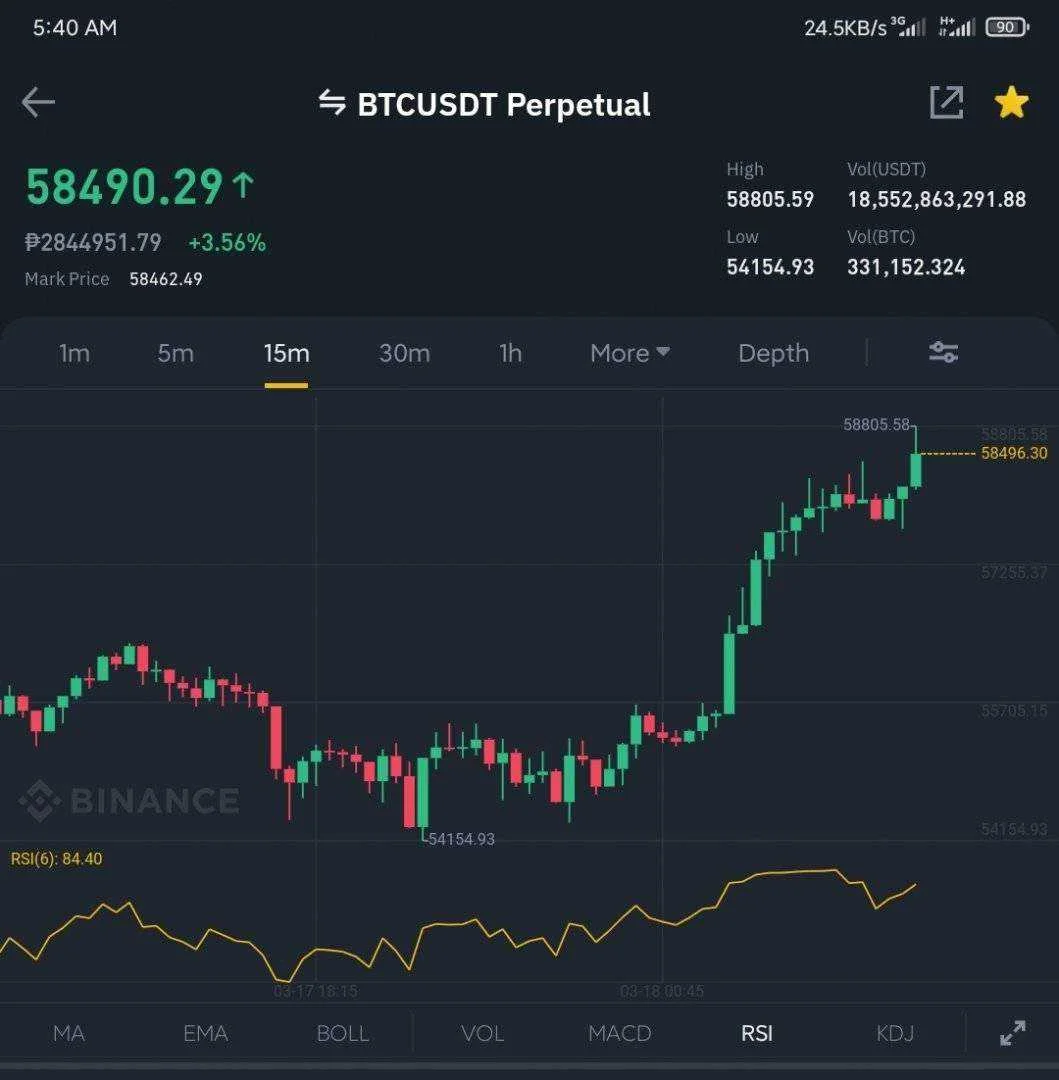The width and height of the screenshot is (1059, 1080).
Task: Tap Vol(BTC) value 331,152.324
Action: pos(906,267)
